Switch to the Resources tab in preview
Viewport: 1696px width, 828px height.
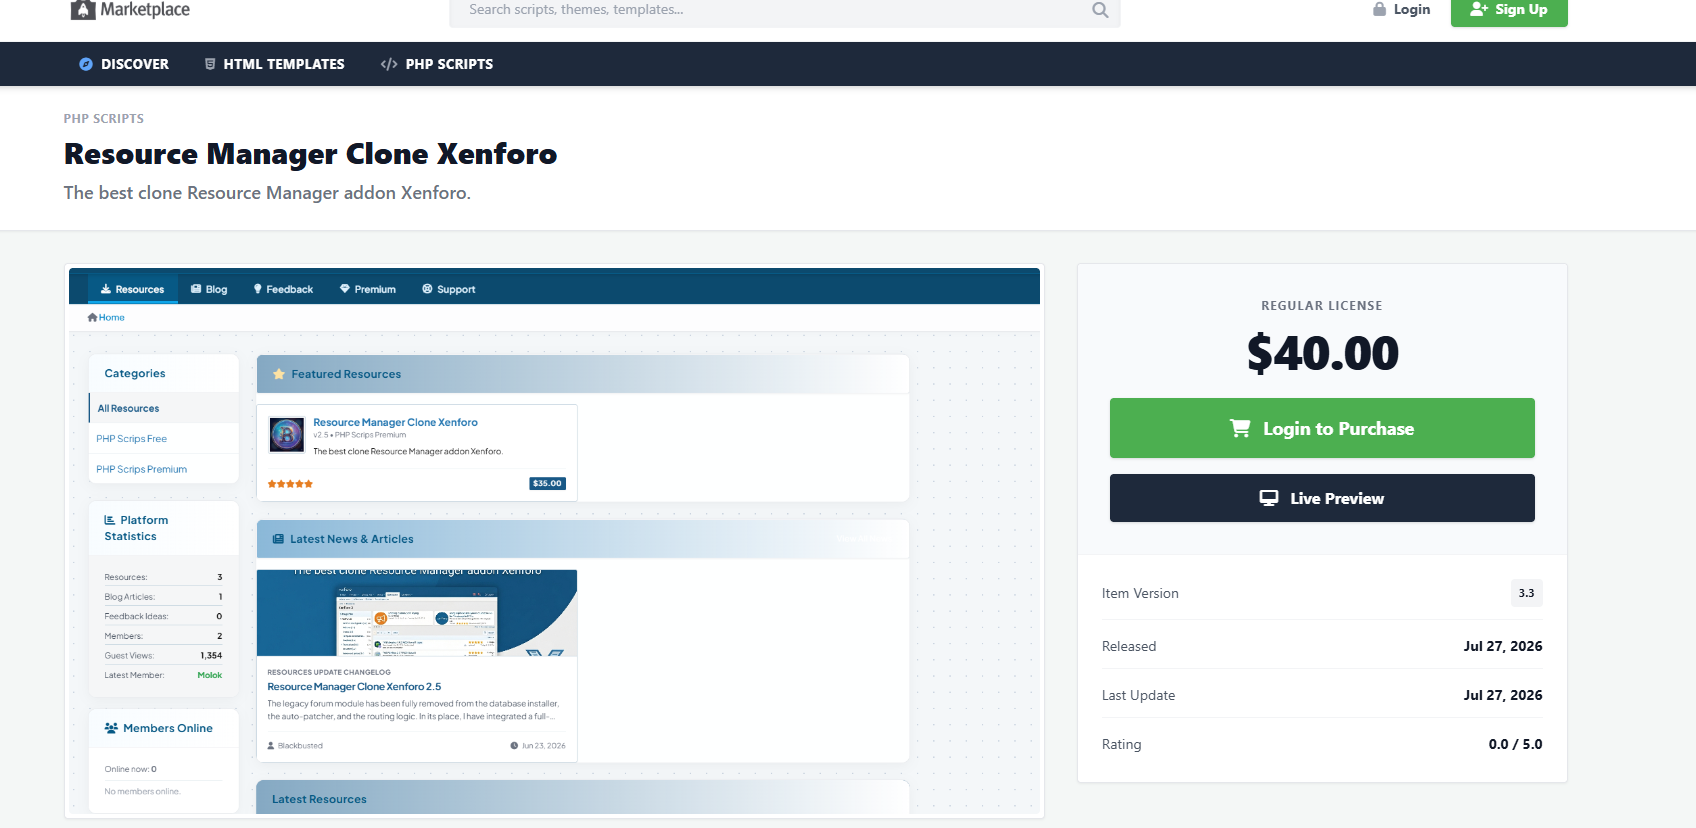[133, 289]
